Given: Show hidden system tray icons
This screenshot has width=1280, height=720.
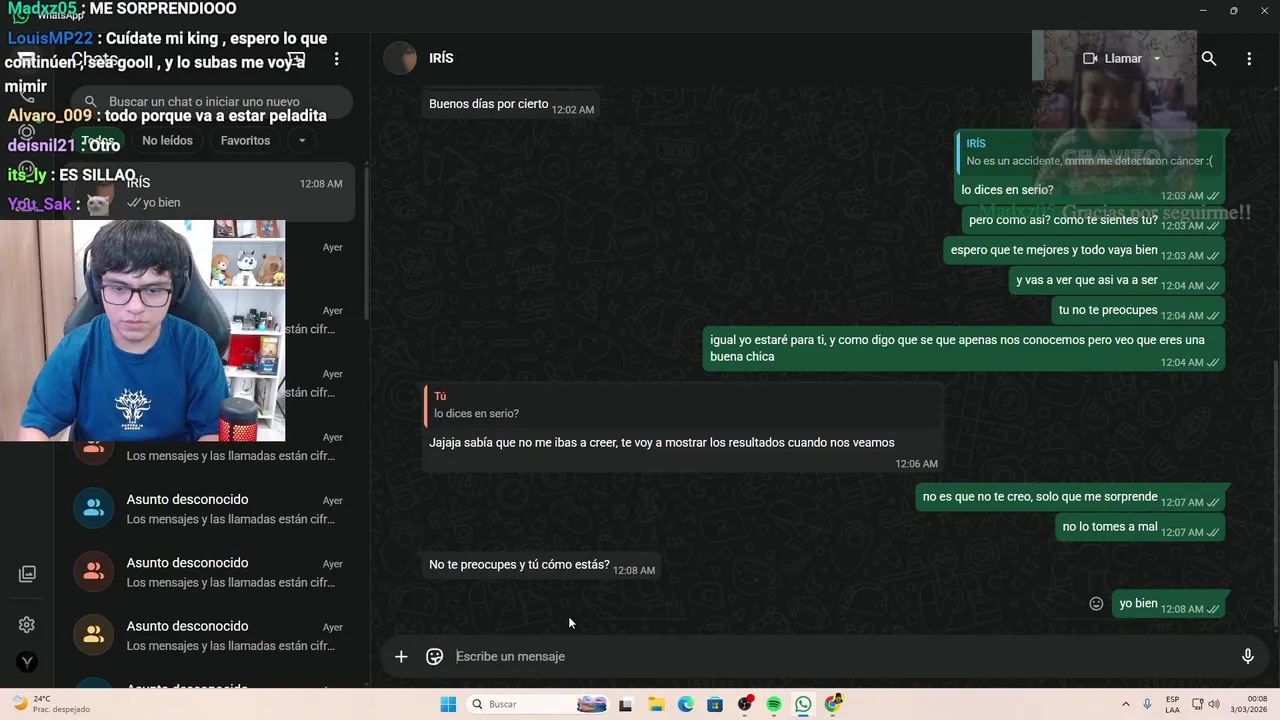Looking at the screenshot, I should 1125,705.
